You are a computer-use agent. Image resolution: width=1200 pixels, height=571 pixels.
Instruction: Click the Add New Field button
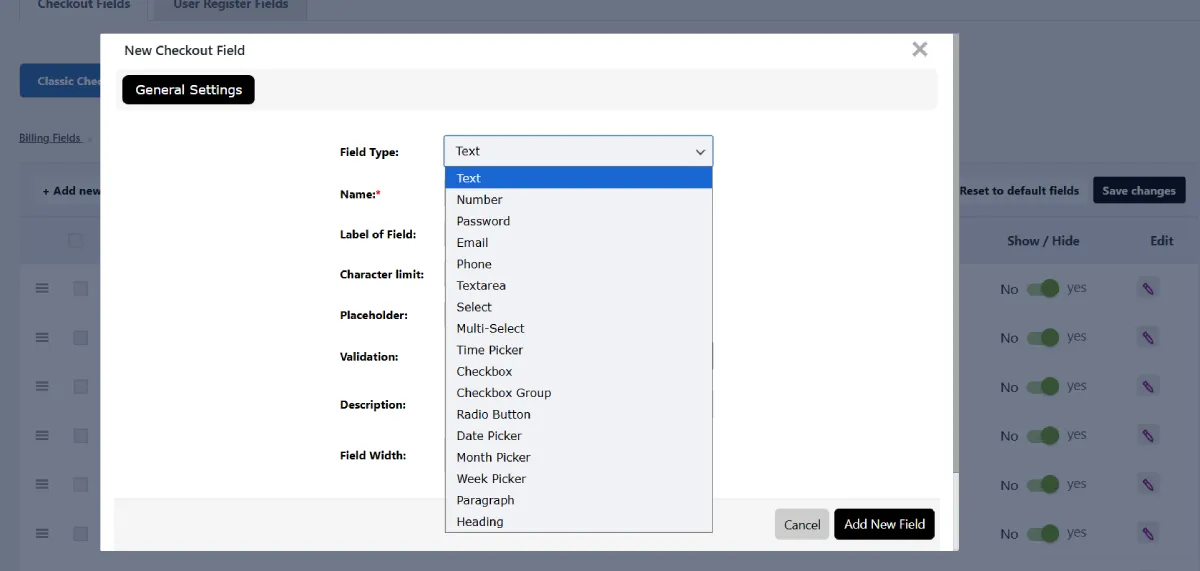point(884,524)
